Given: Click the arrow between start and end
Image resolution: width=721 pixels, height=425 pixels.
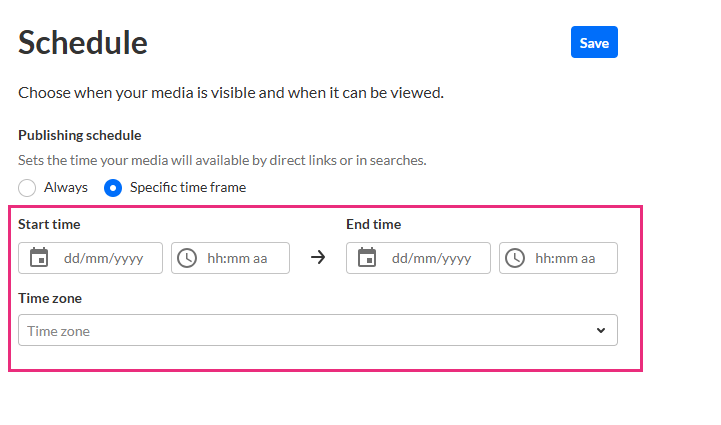Looking at the screenshot, I should pyautogui.click(x=318, y=258).
